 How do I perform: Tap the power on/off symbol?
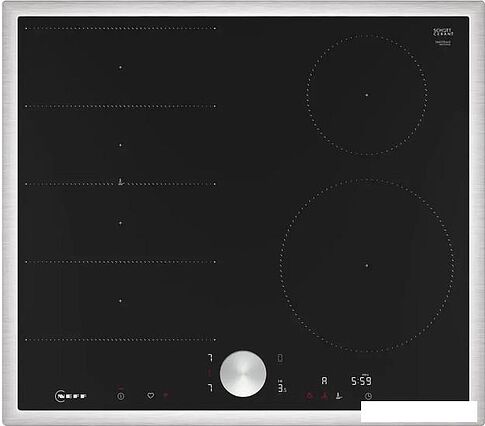coord(121,396)
